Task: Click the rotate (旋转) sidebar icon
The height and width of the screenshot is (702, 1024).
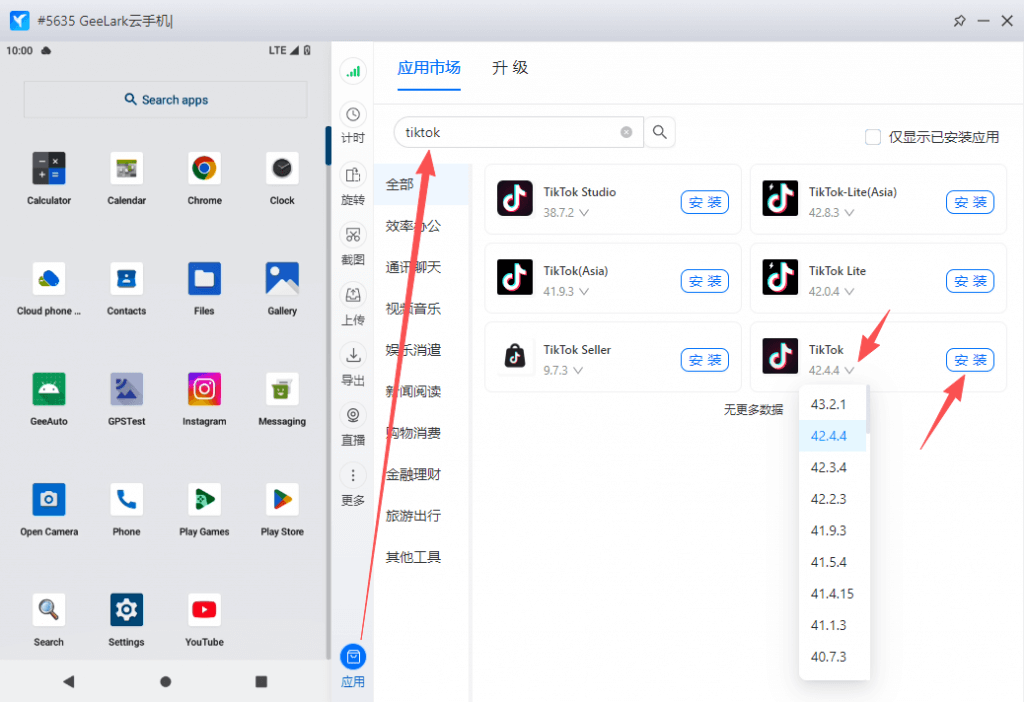Action: [x=353, y=175]
